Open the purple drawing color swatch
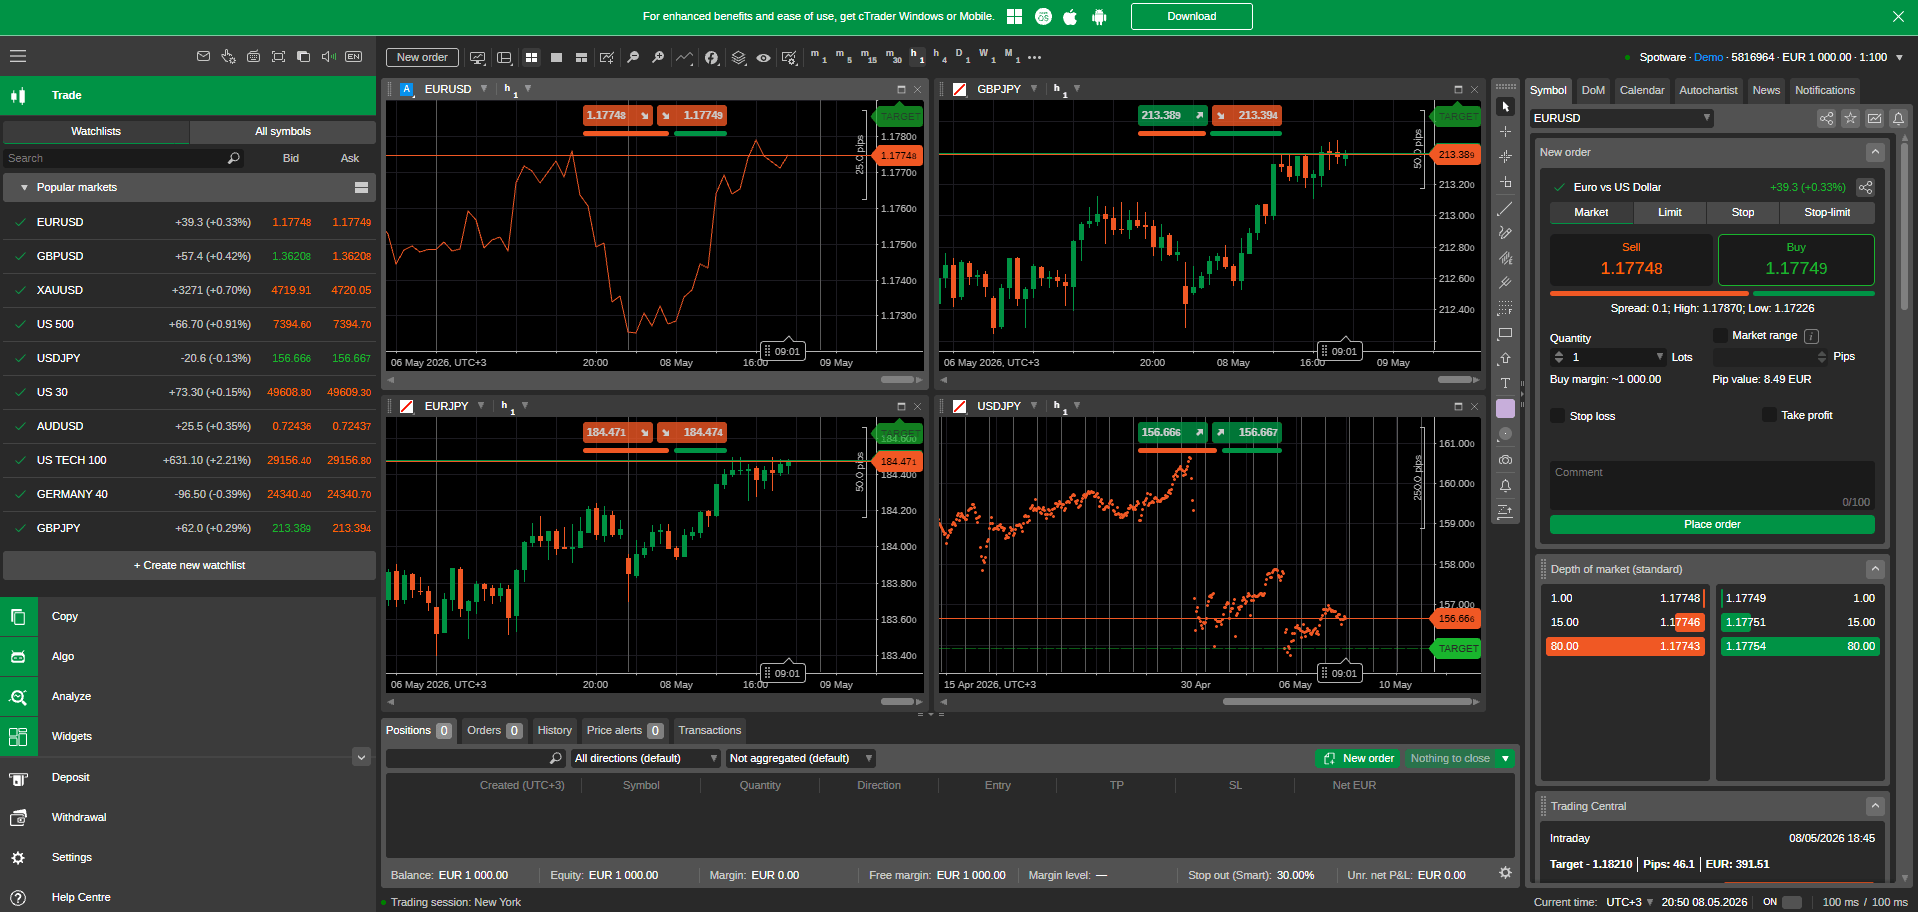Image resolution: width=1918 pixels, height=912 pixels. click(1505, 409)
